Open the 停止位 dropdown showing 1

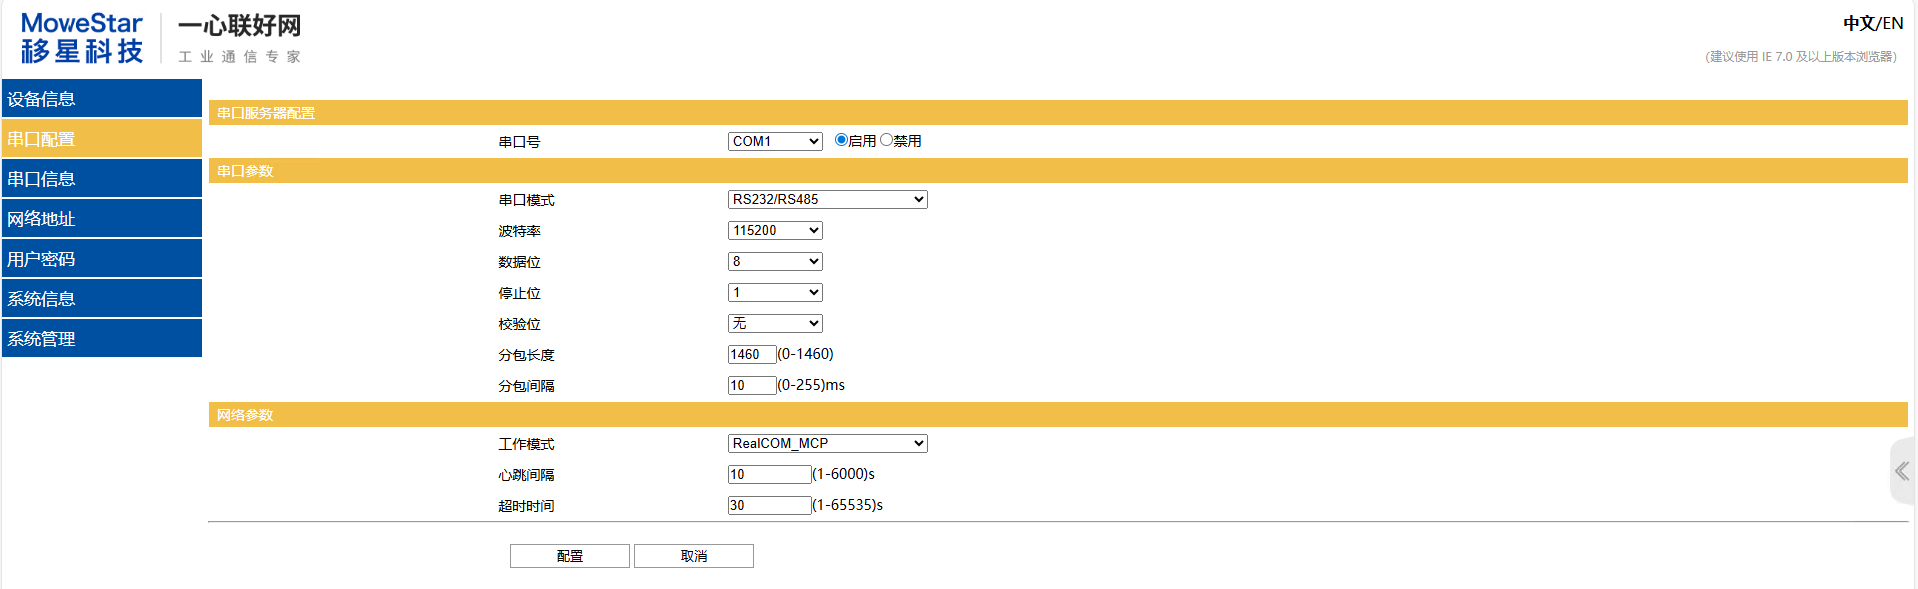click(x=775, y=292)
